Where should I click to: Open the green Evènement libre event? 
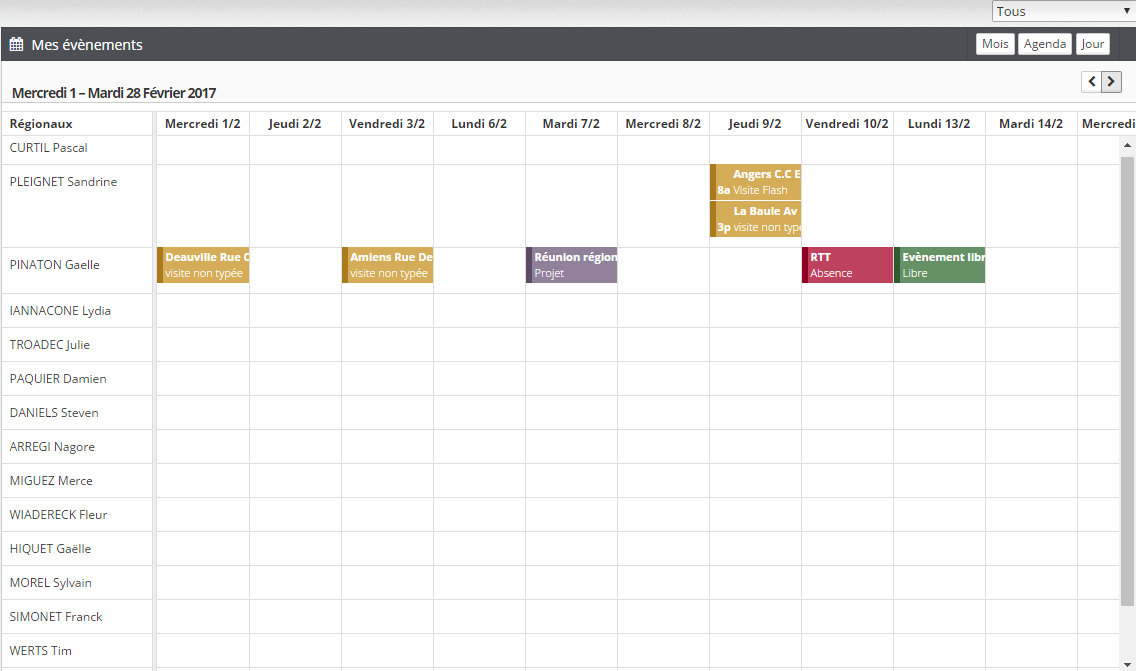pyautogui.click(x=940, y=265)
